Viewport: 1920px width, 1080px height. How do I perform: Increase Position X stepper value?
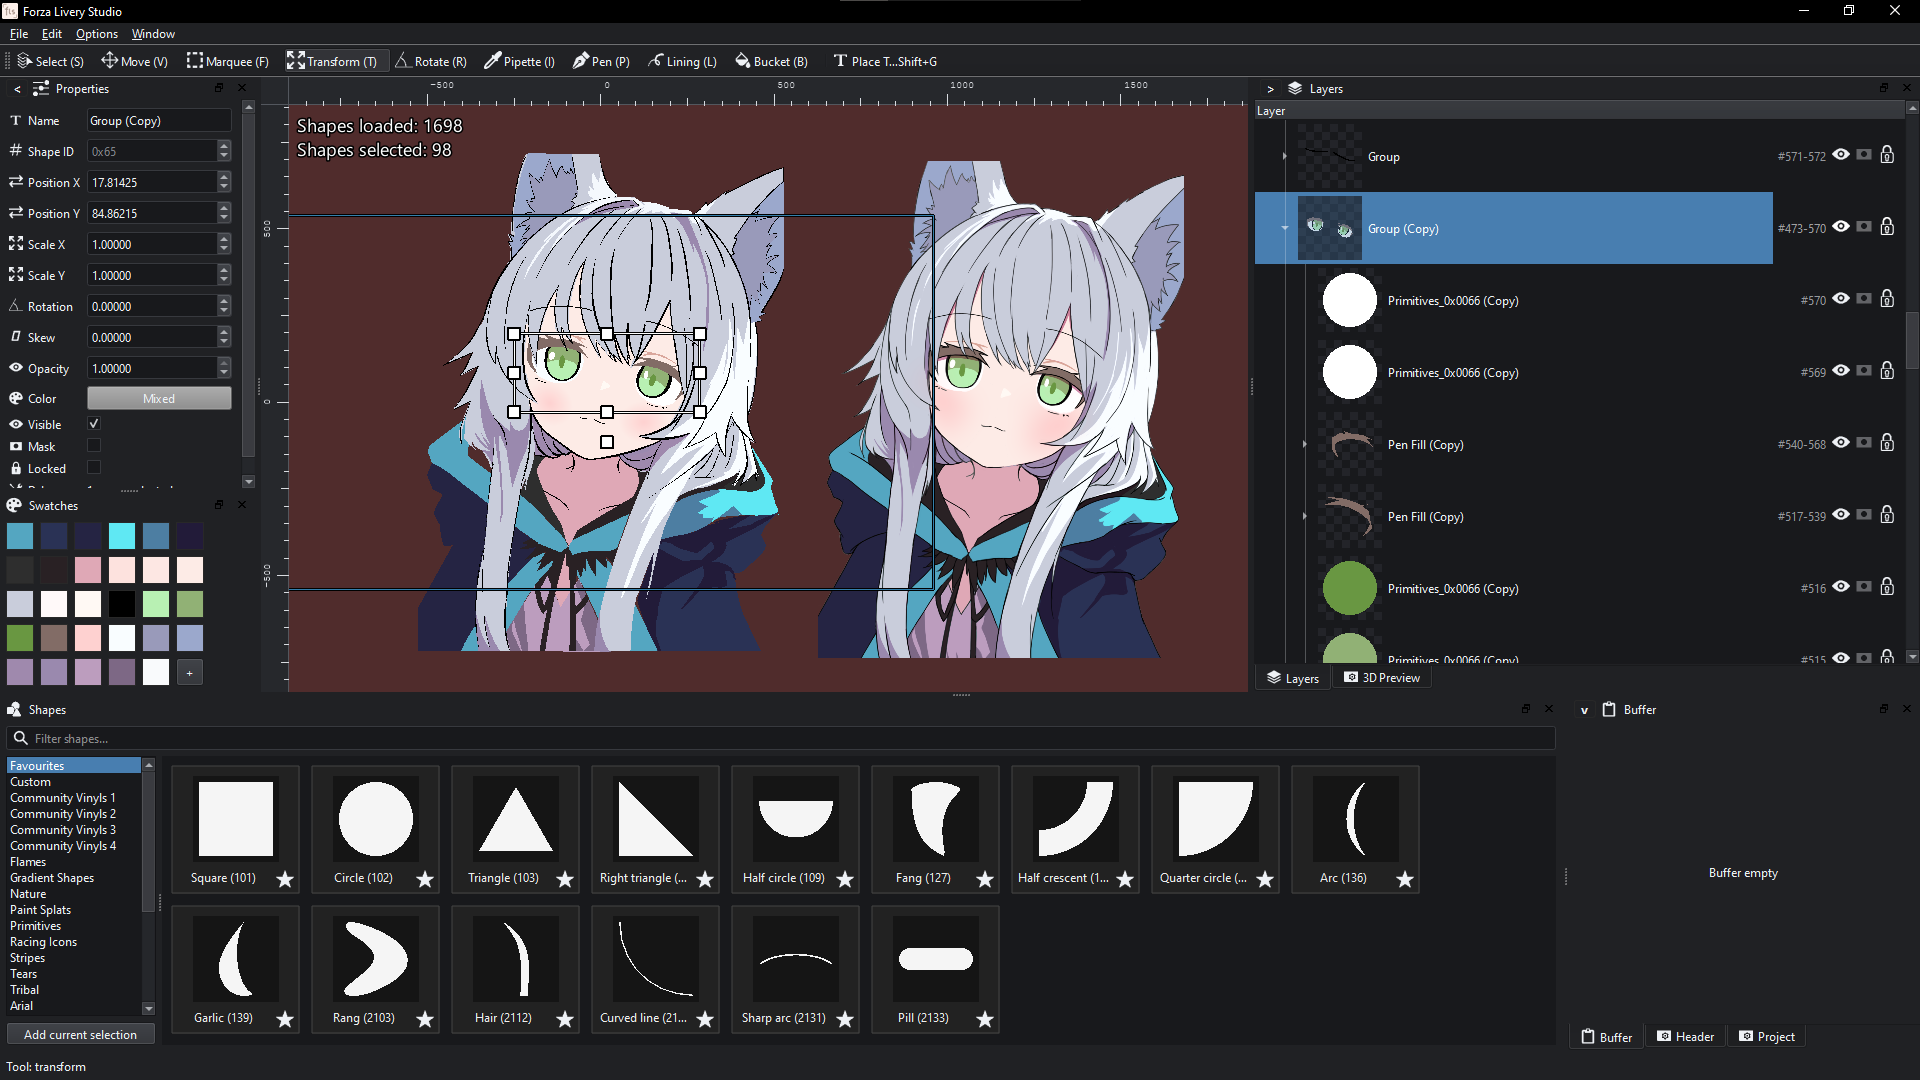click(224, 177)
